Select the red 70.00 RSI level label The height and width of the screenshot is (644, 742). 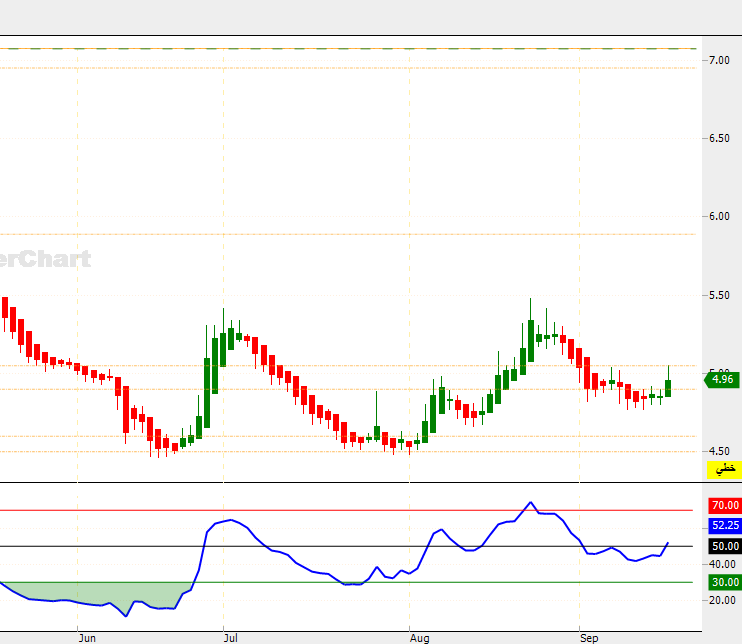point(724,505)
